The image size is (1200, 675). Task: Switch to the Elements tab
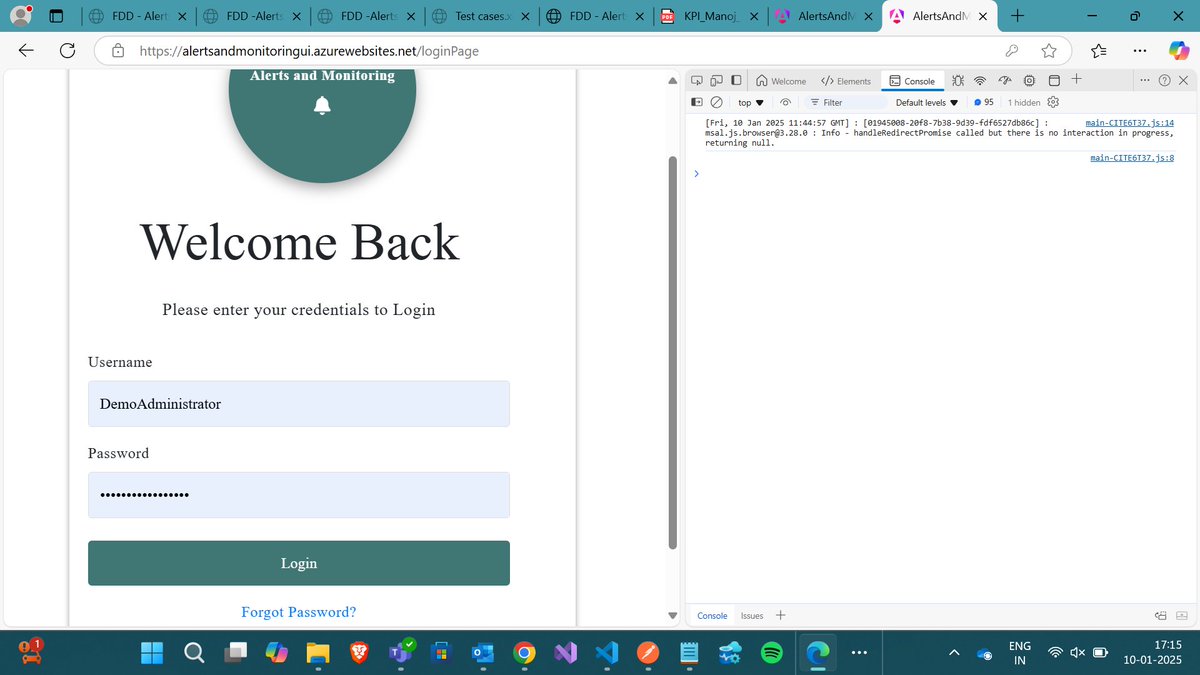[846, 81]
